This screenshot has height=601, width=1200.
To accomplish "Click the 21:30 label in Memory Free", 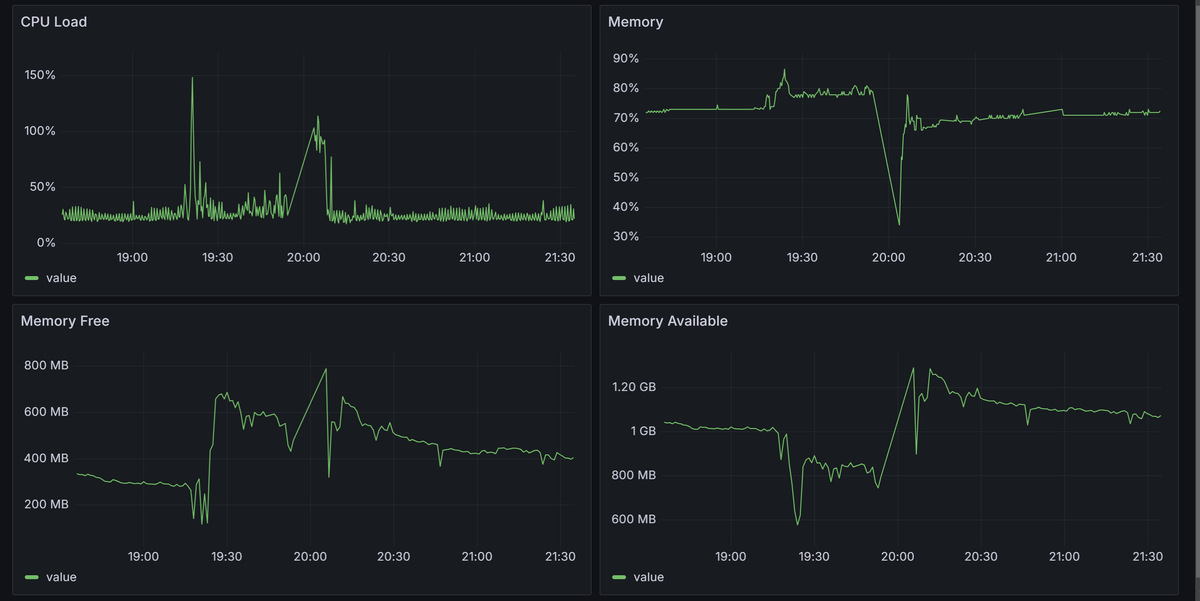I will [x=560, y=556].
